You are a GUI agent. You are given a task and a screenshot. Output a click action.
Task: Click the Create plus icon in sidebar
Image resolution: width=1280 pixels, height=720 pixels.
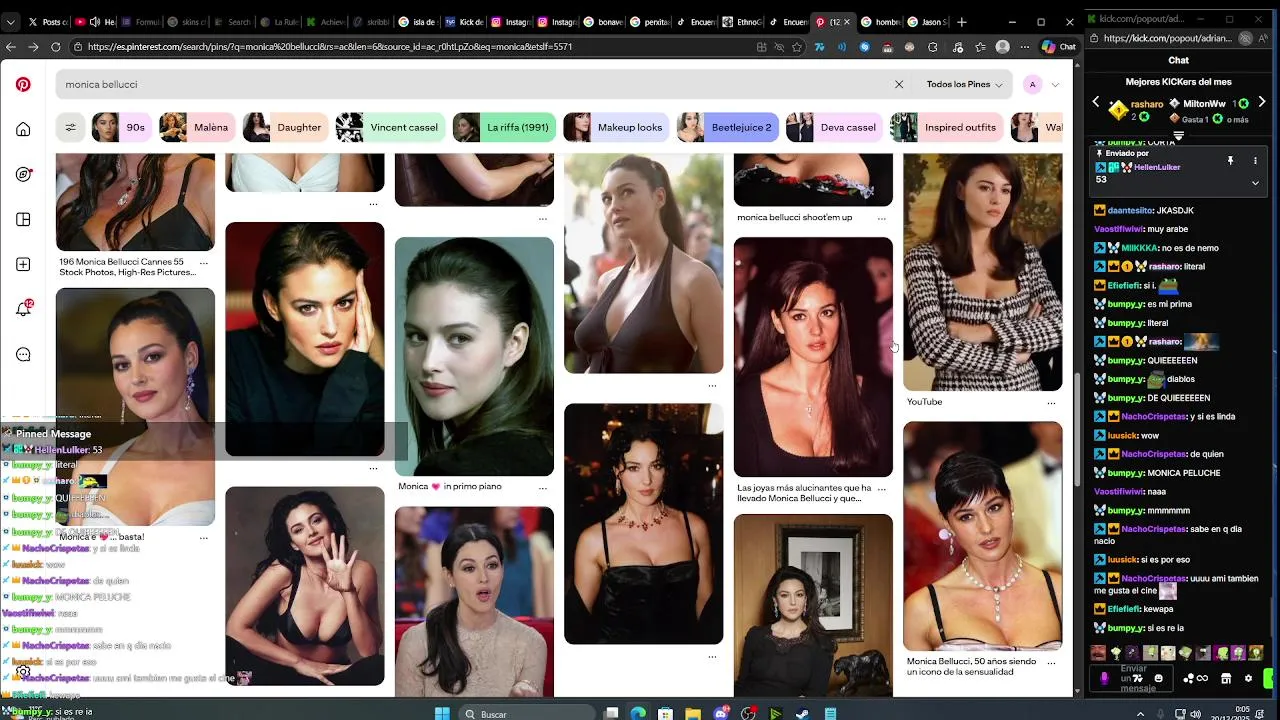pyautogui.click(x=23, y=264)
